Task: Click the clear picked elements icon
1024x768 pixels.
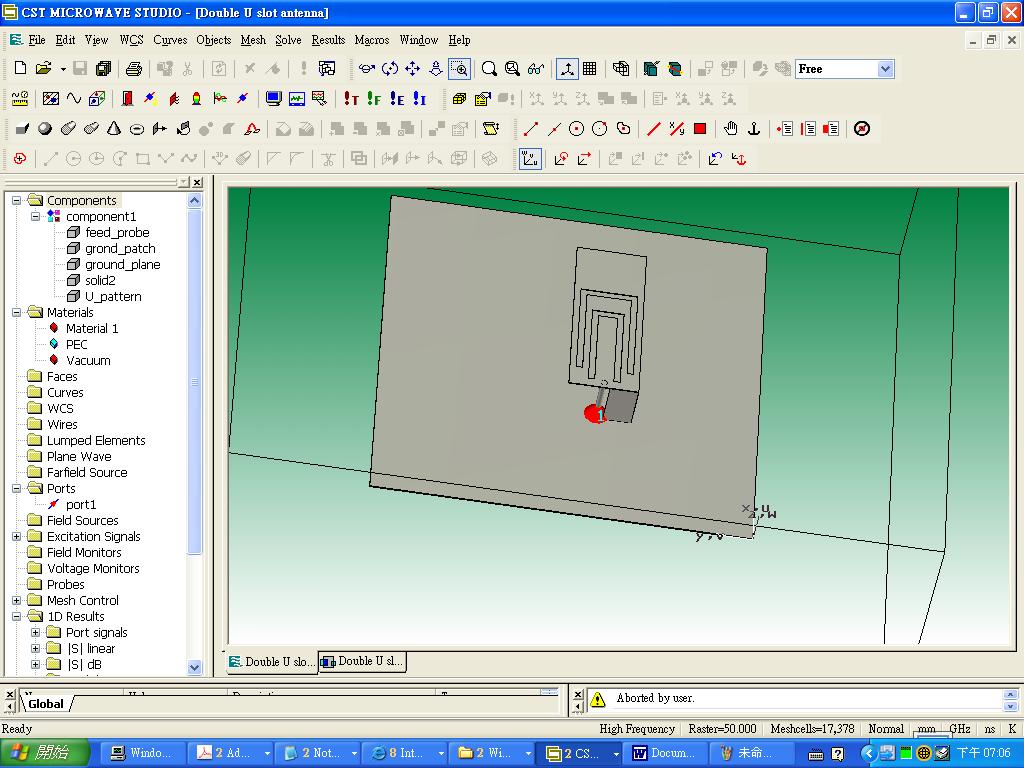Action: coord(862,129)
